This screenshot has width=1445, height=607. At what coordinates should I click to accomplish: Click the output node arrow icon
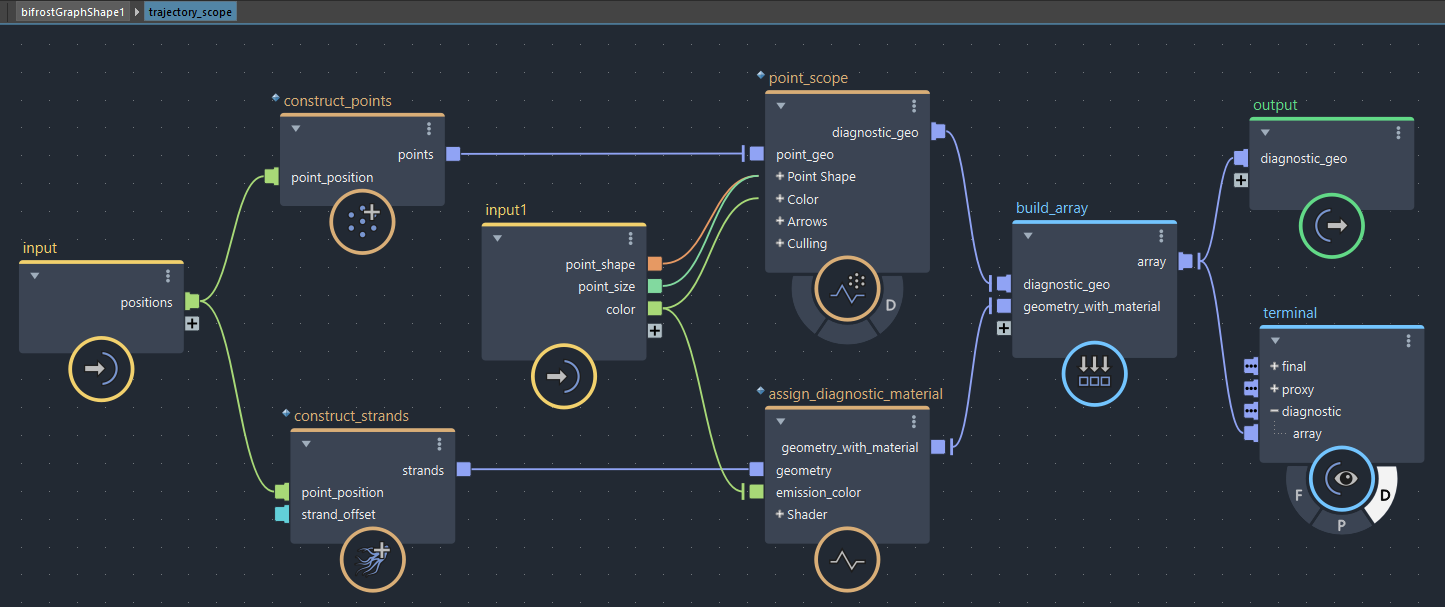(1331, 227)
